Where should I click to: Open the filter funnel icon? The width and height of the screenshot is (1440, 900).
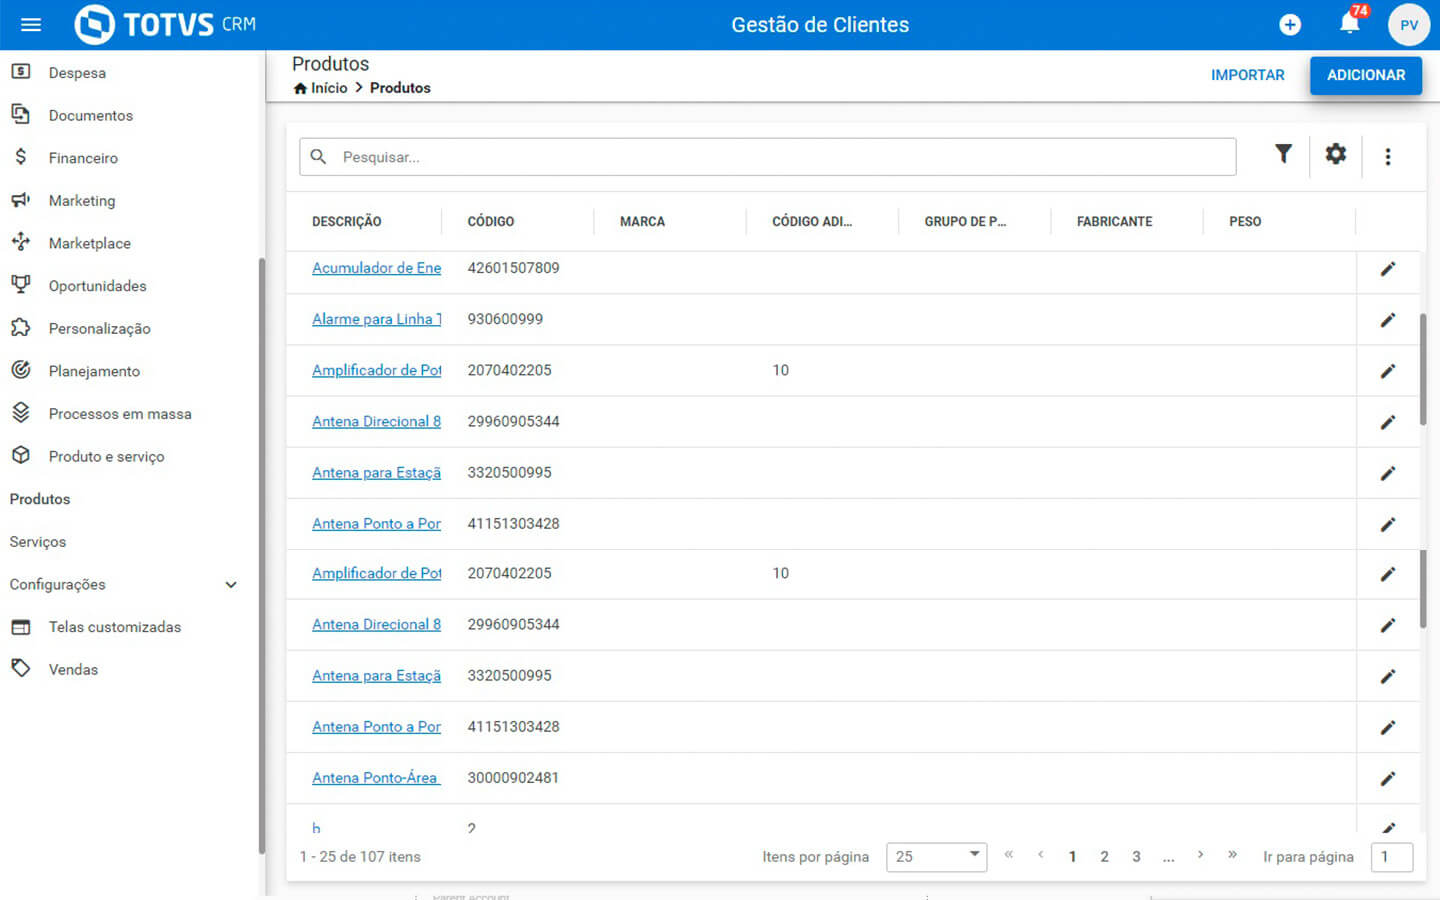pyautogui.click(x=1283, y=154)
